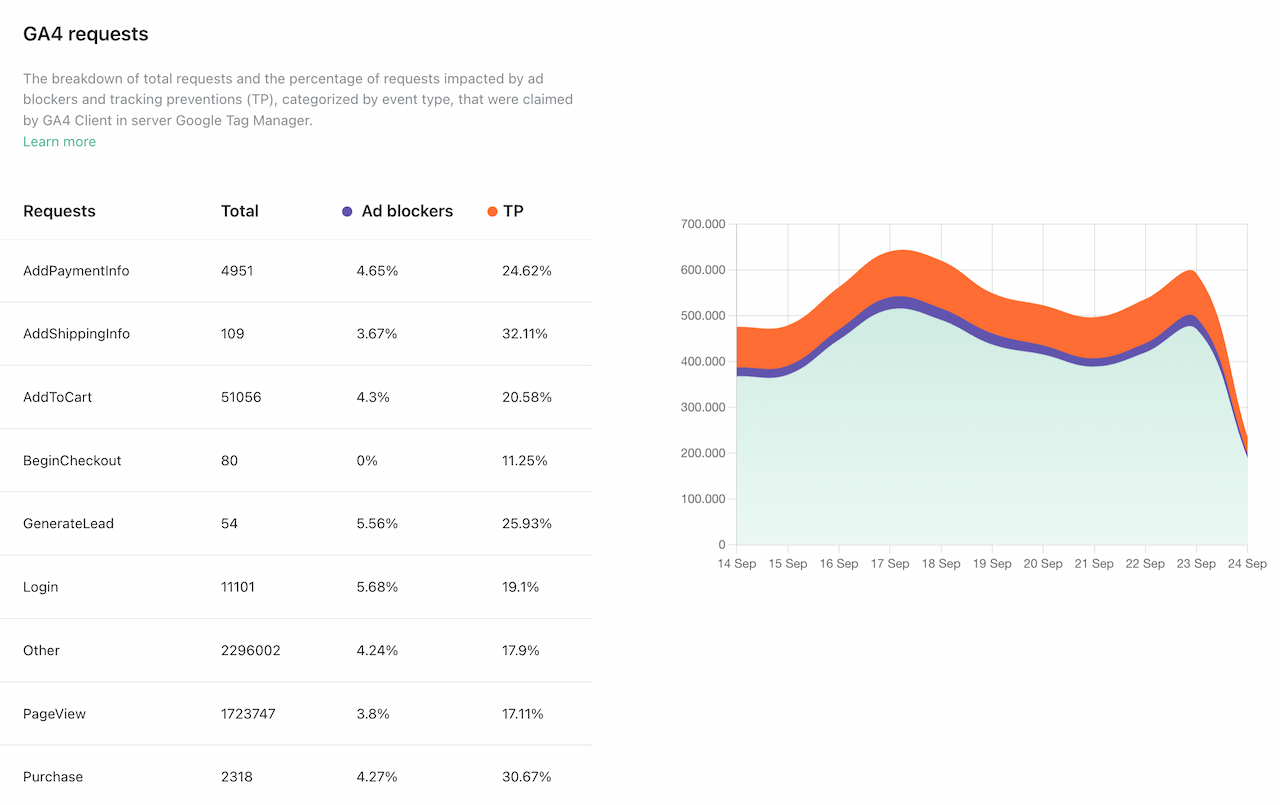Click the GenerateLead request row
Image resolution: width=1280 pixels, height=805 pixels.
(69, 524)
